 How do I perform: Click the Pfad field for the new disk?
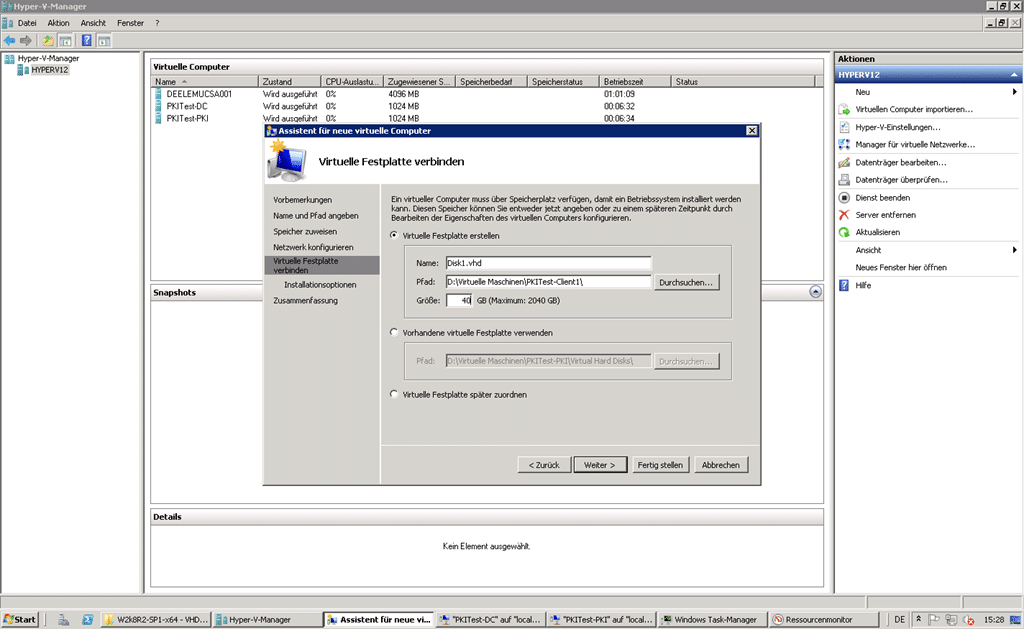point(548,282)
